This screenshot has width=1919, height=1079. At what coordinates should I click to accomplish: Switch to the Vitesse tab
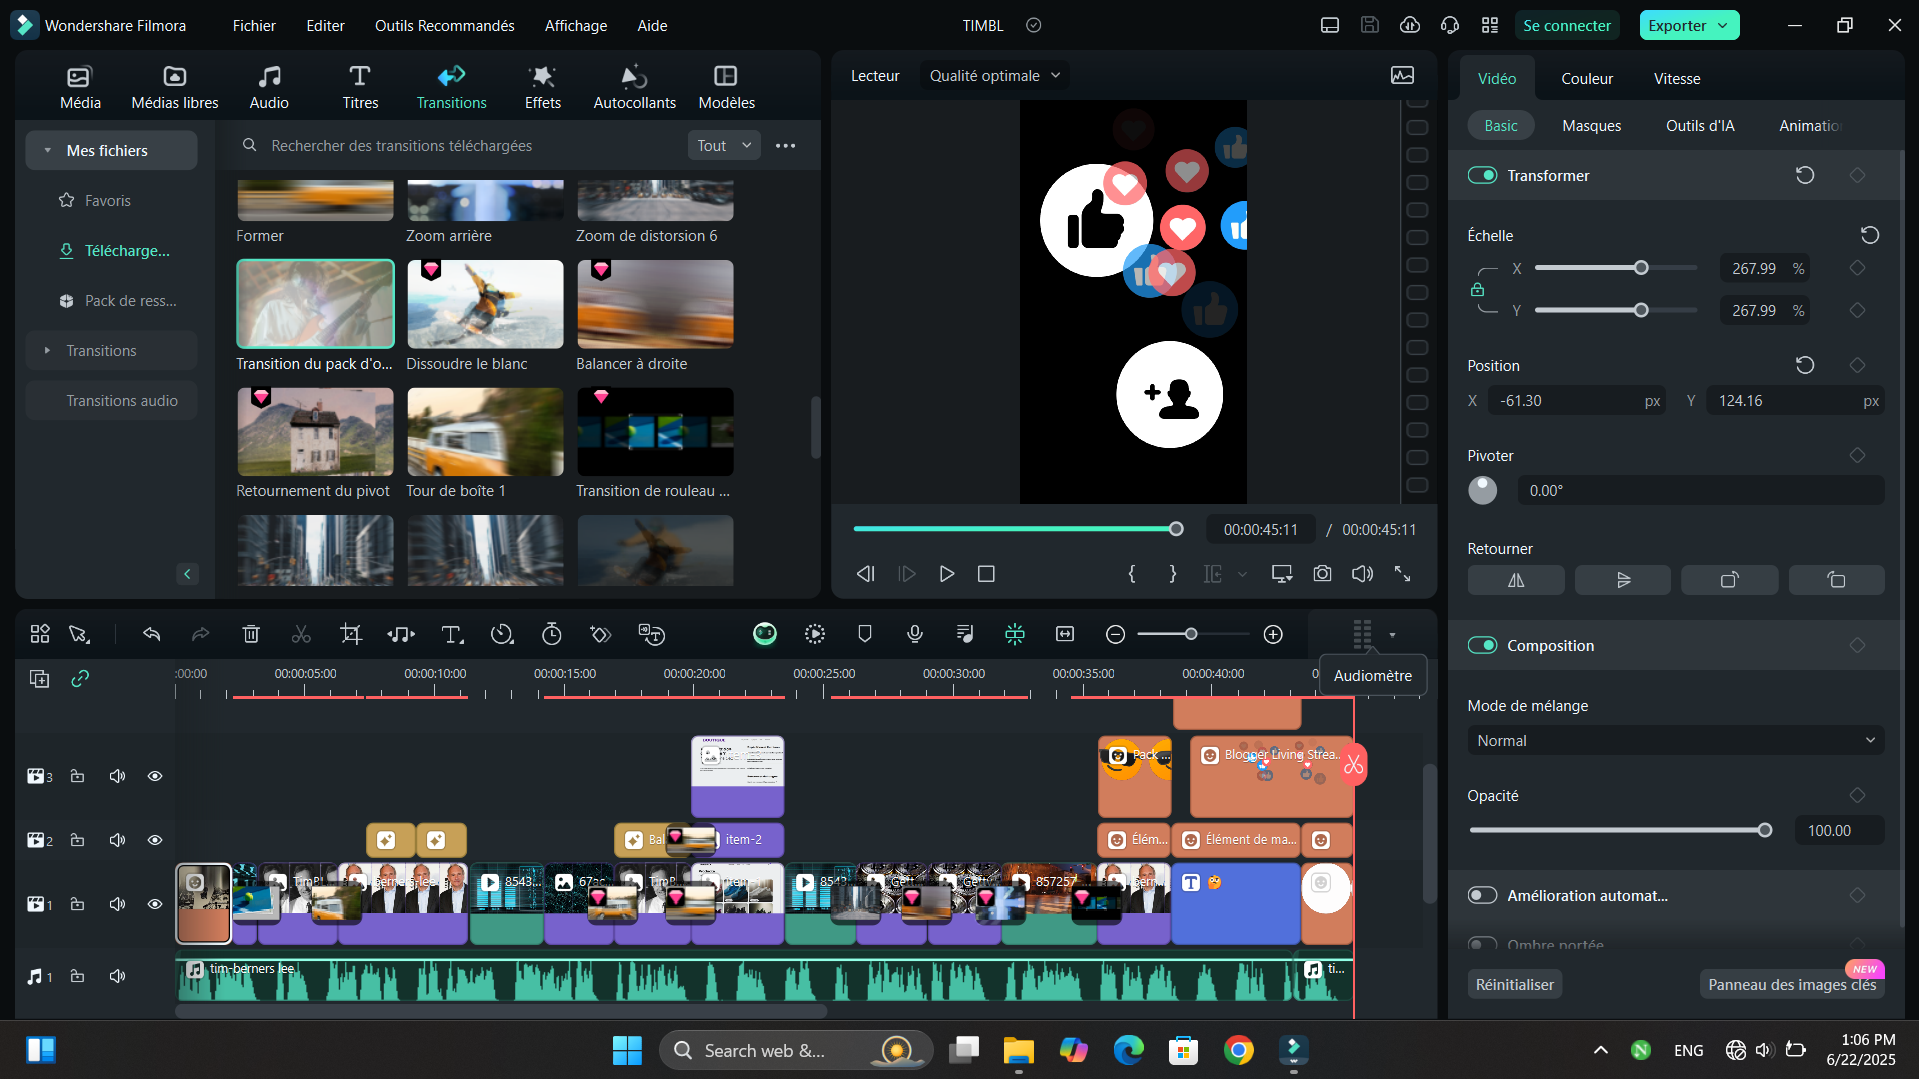pos(1677,79)
